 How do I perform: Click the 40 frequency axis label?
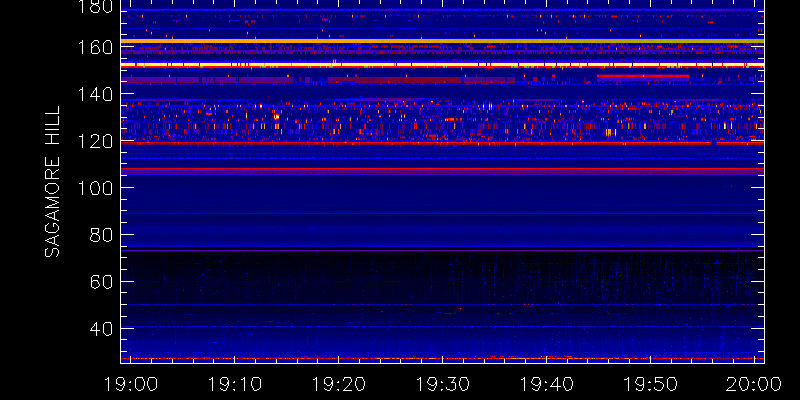(x=102, y=329)
